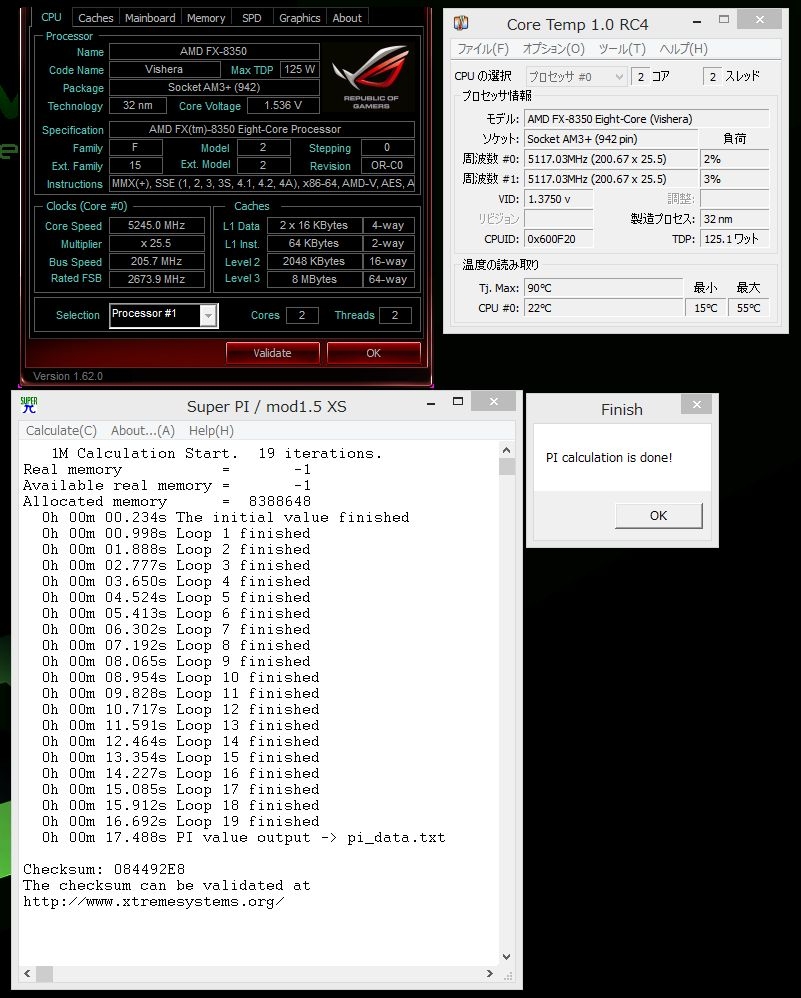Image resolution: width=801 pixels, height=998 pixels.
Task: Select the CPU tab in CPU-Z
Action: [x=51, y=17]
